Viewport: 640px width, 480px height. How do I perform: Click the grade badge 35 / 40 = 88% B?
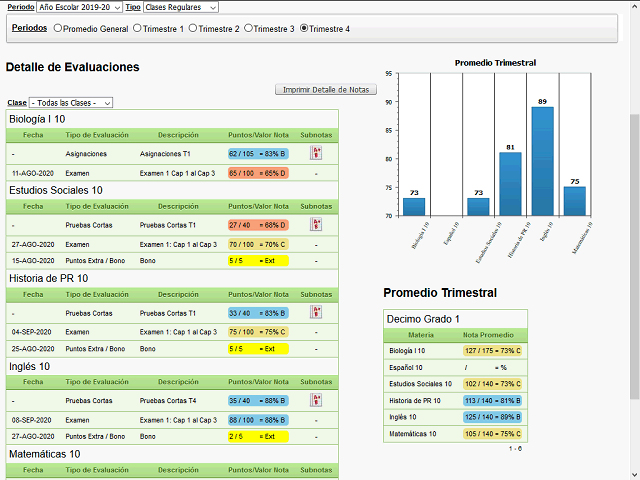[x=258, y=400]
